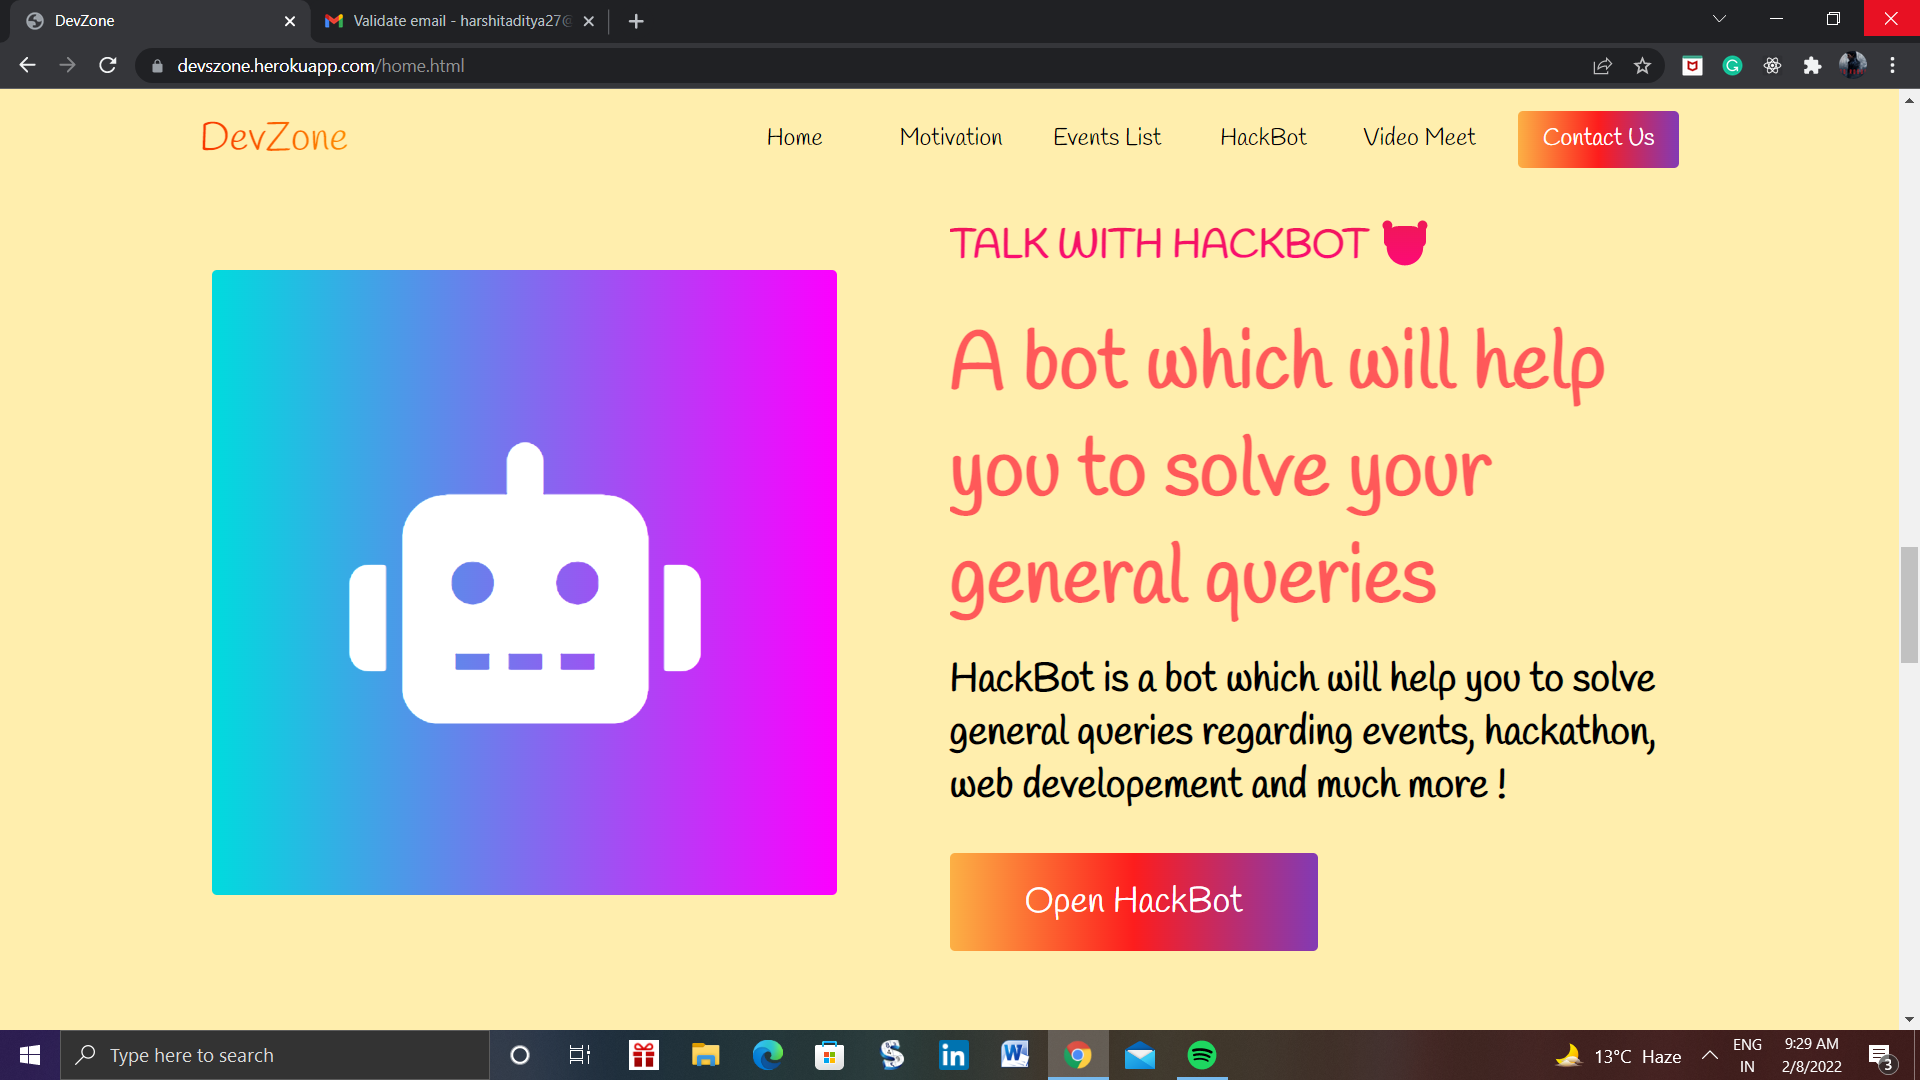The width and height of the screenshot is (1920, 1080).
Task: Launch Microsoft Word from the taskbar
Action: (x=1015, y=1055)
